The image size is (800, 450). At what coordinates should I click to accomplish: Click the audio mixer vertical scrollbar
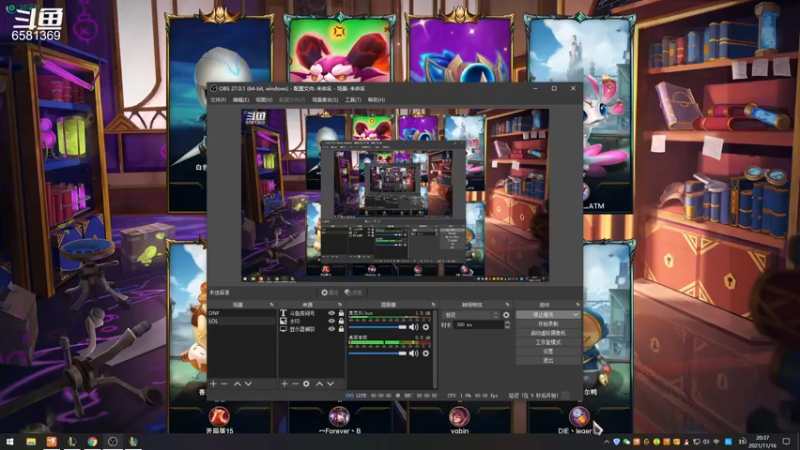click(x=435, y=349)
